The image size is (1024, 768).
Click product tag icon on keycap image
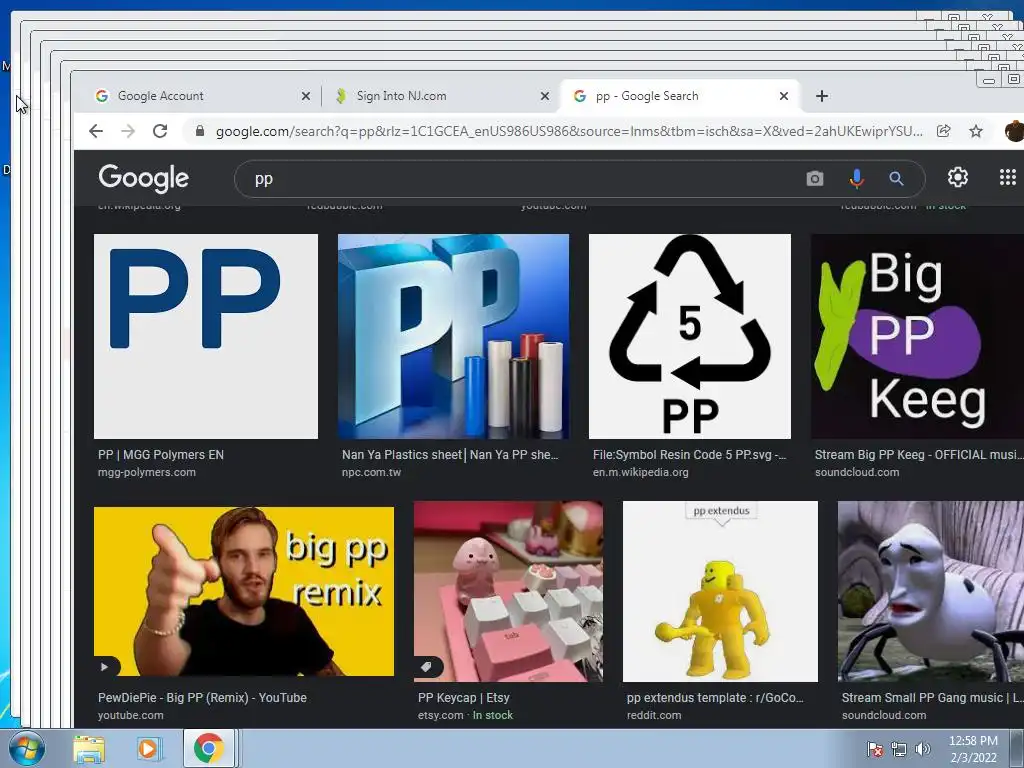click(426, 667)
